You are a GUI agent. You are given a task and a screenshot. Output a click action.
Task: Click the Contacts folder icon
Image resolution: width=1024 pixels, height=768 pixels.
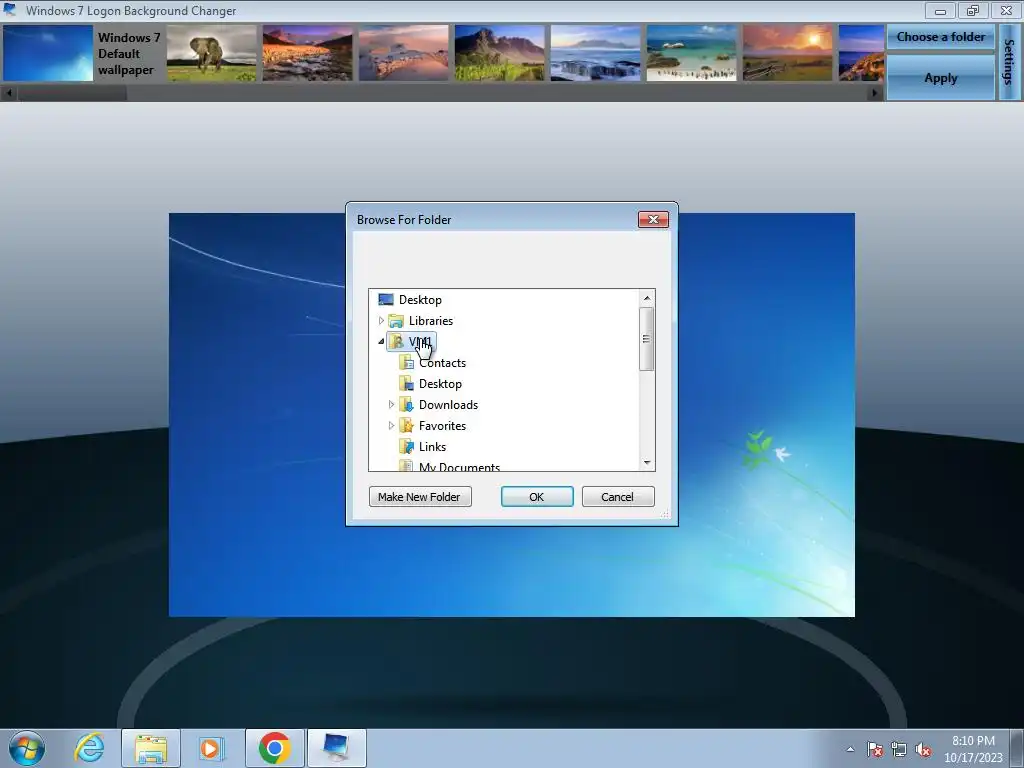point(406,362)
